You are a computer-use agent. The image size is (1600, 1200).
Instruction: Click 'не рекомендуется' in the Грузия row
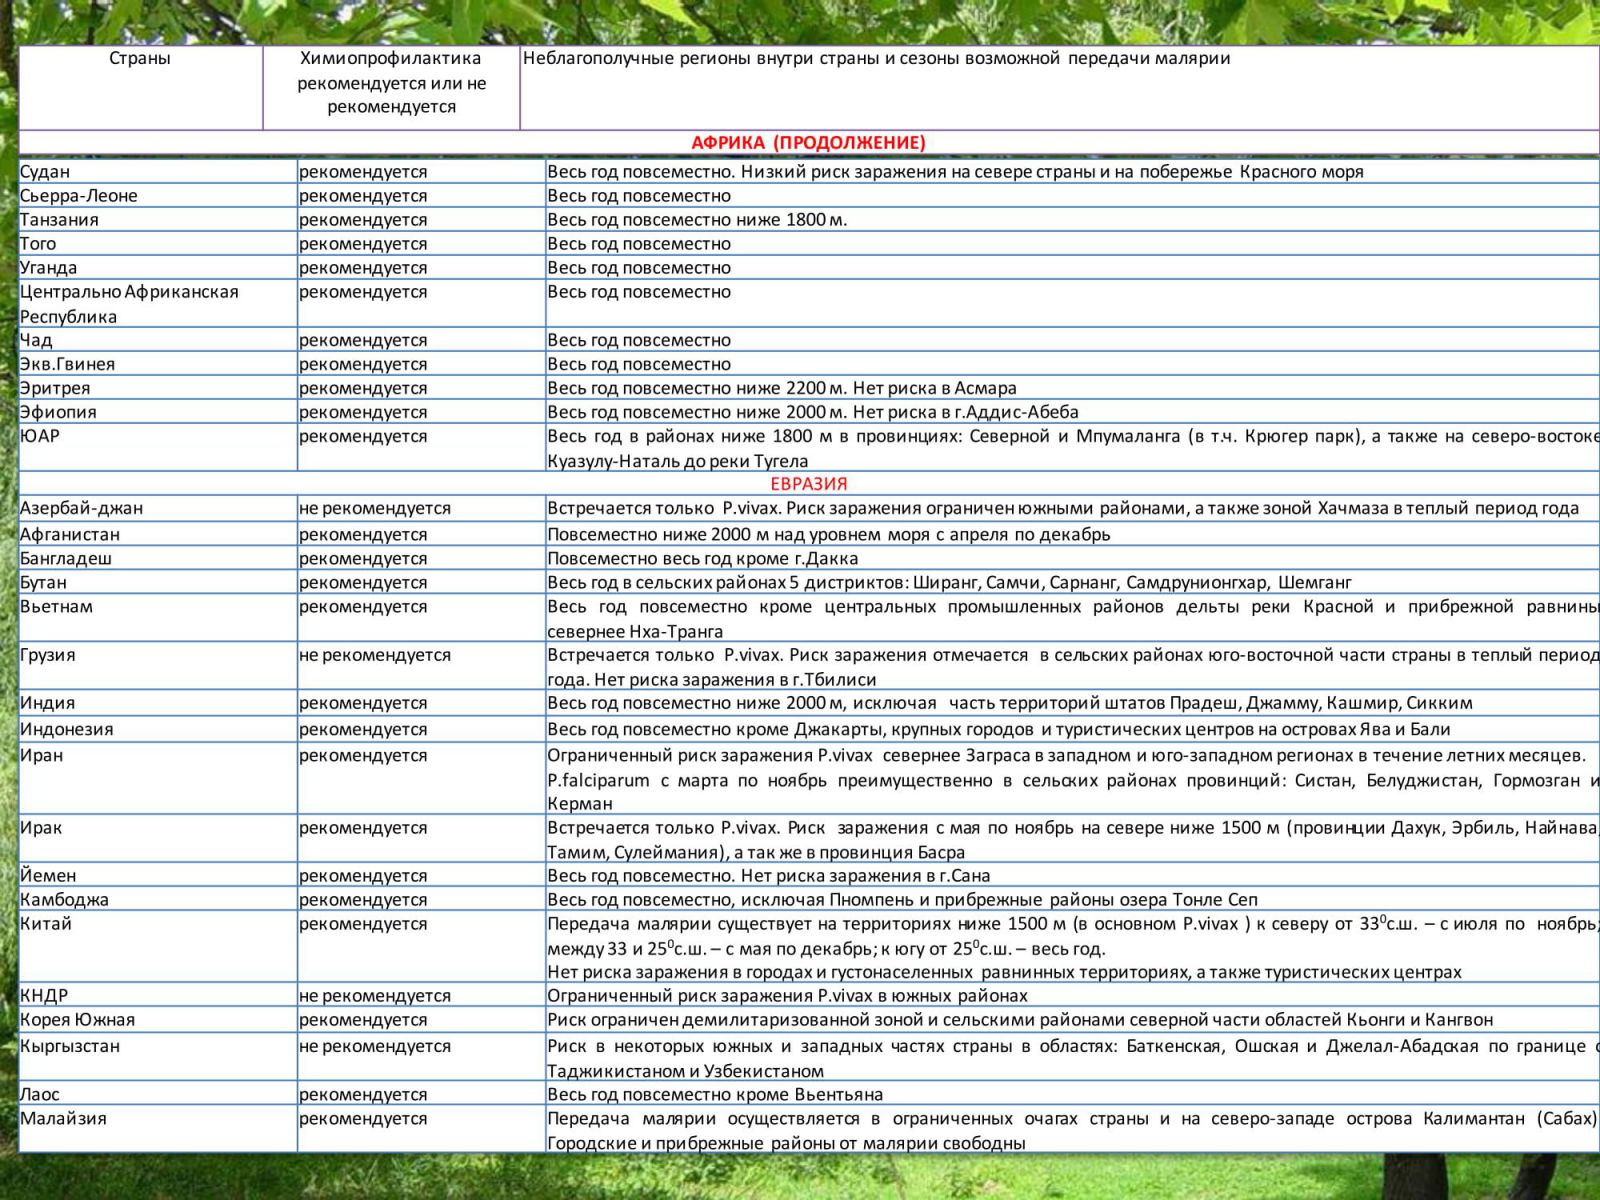[x=375, y=655]
